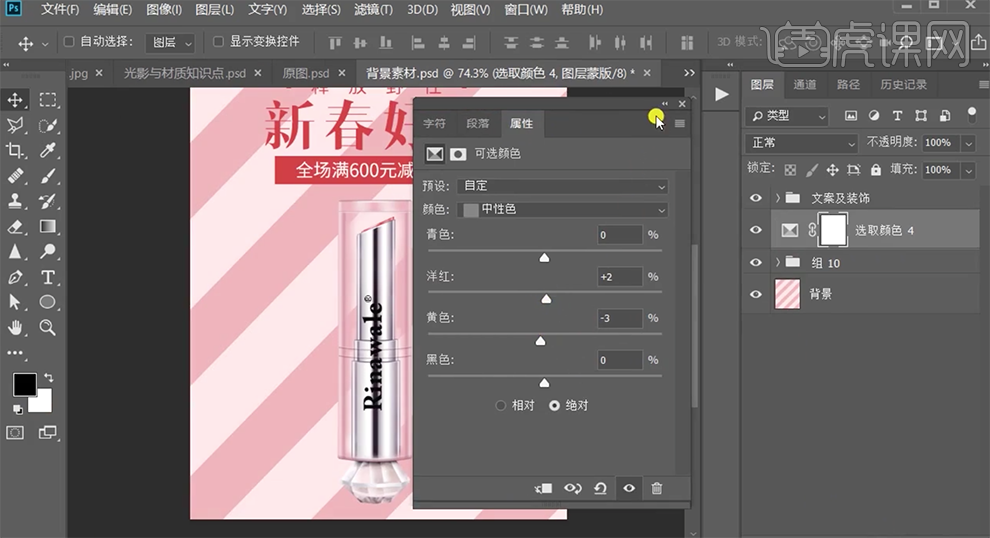The width and height of the screenshot is (990, 538).
Task: Swap foreground and background colors
Action: pyautogui.click(x=48, y=378)
